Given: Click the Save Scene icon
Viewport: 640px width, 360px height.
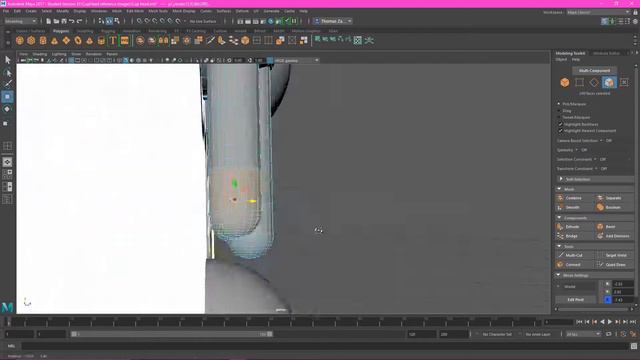Looking at the screenshot, I should point(64,21).
